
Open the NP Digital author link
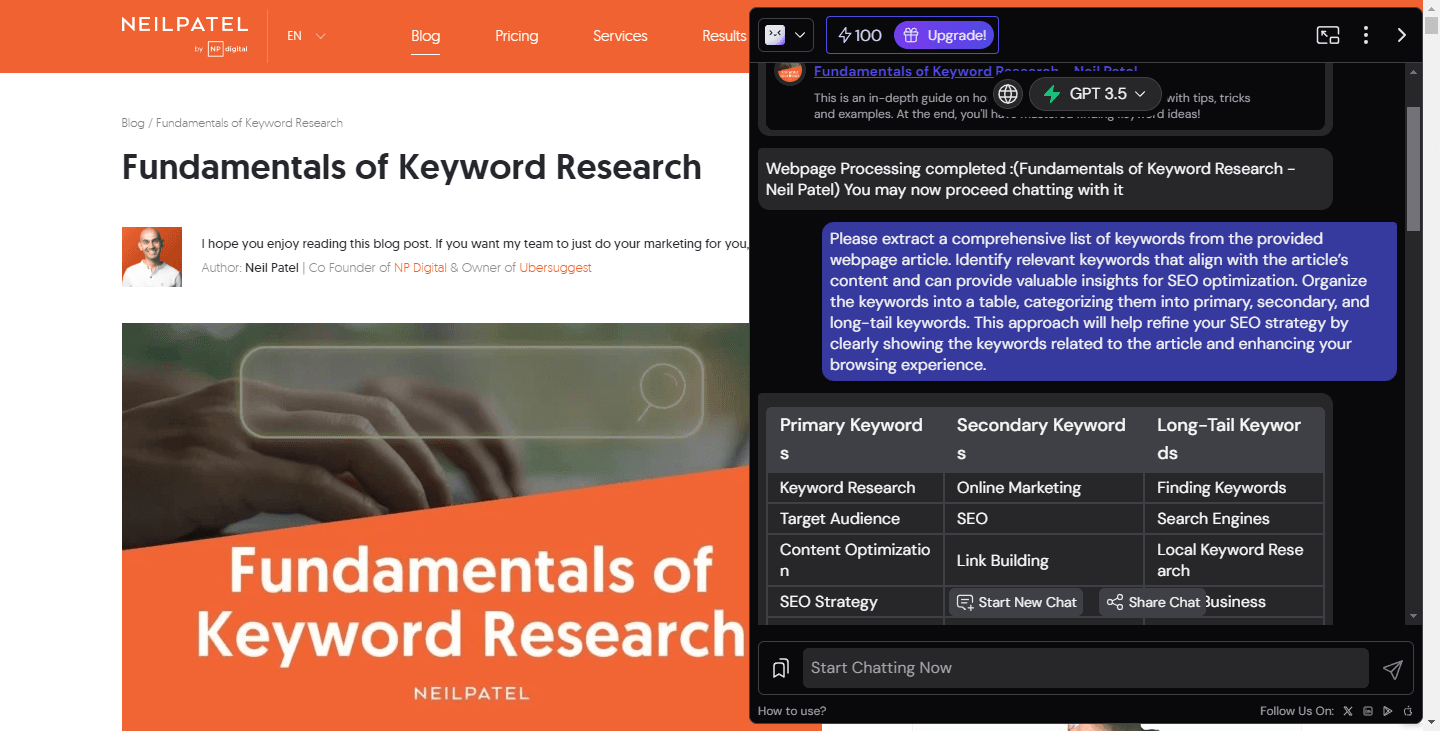pyautogui.click(x=420, y=268)
